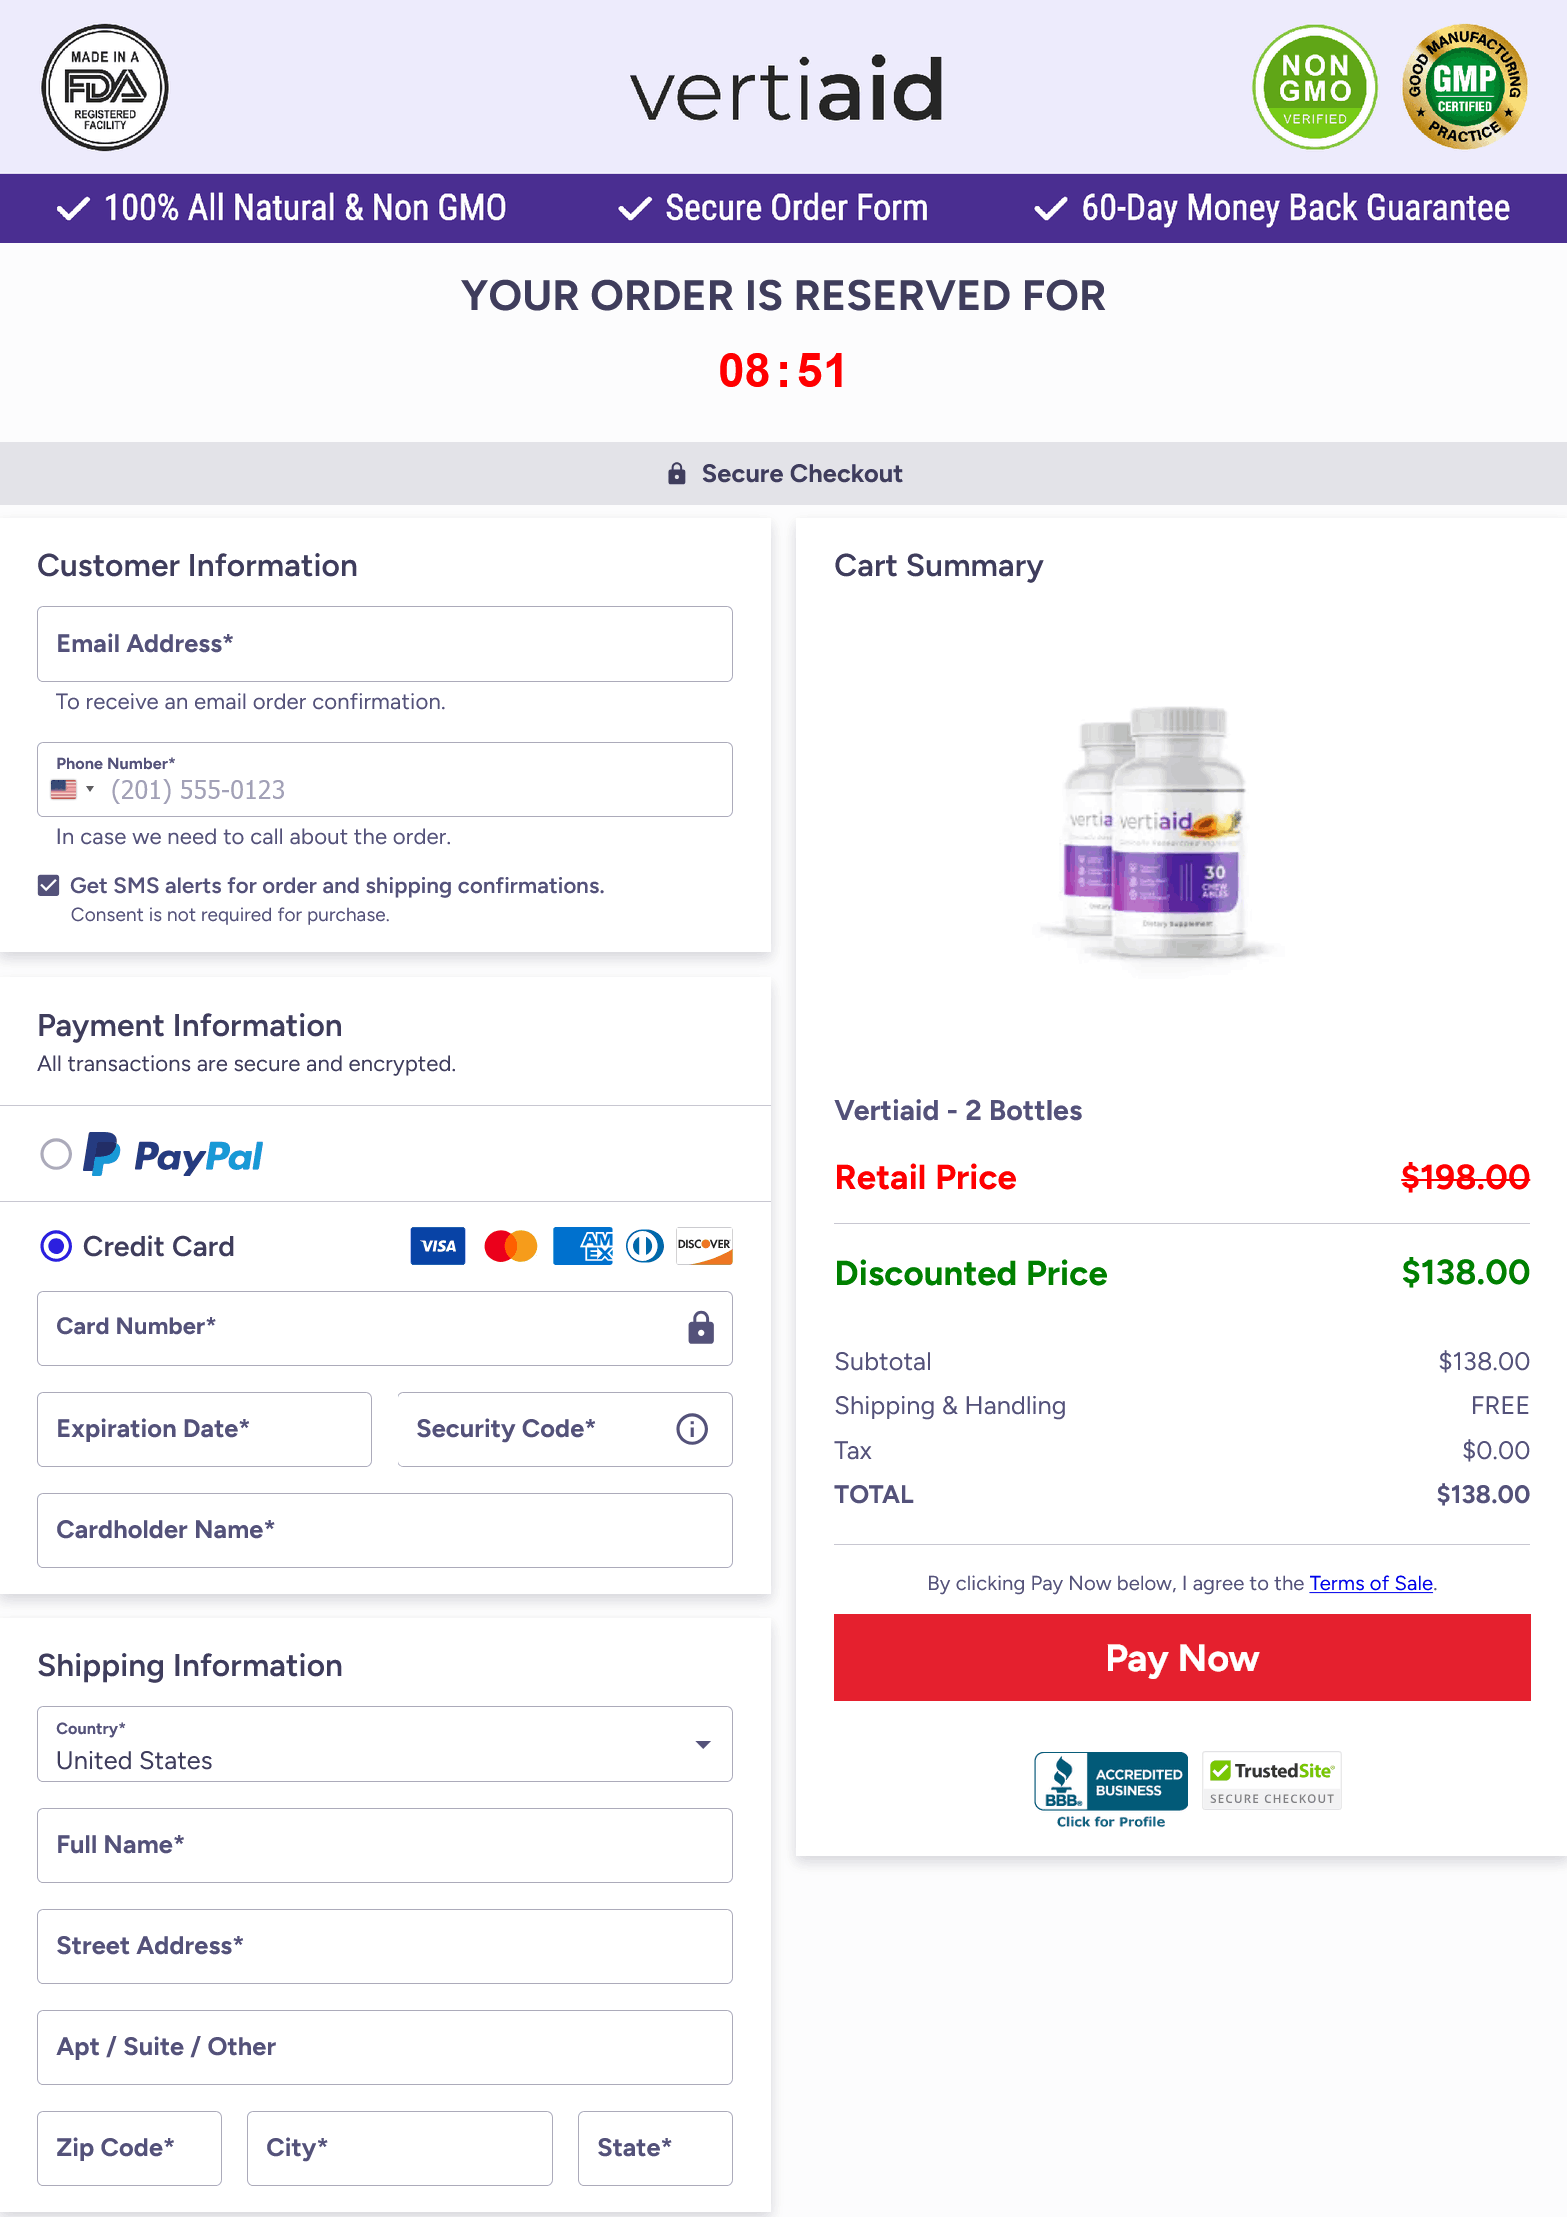1567x2218 pixels.
Task: Click the Email Address input field
Action: click(x=384, y=644)
